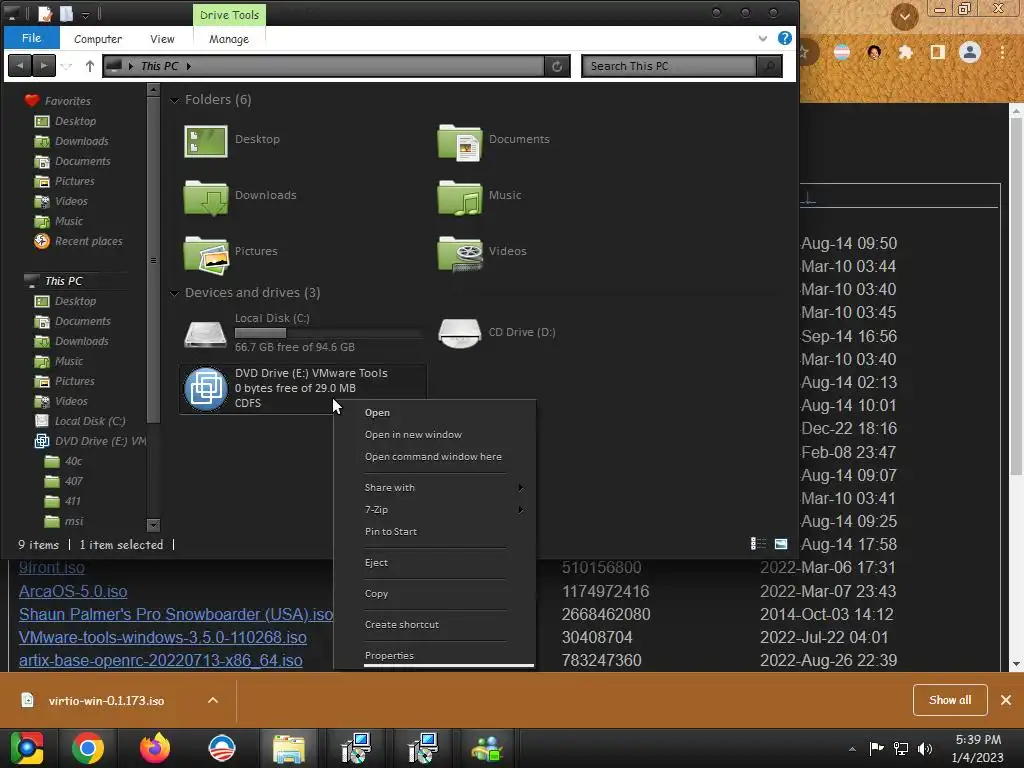This screenshot has width=1024, height=768.
Task: Open the Downloads folder in the Folders group
Action: [206, 198]
